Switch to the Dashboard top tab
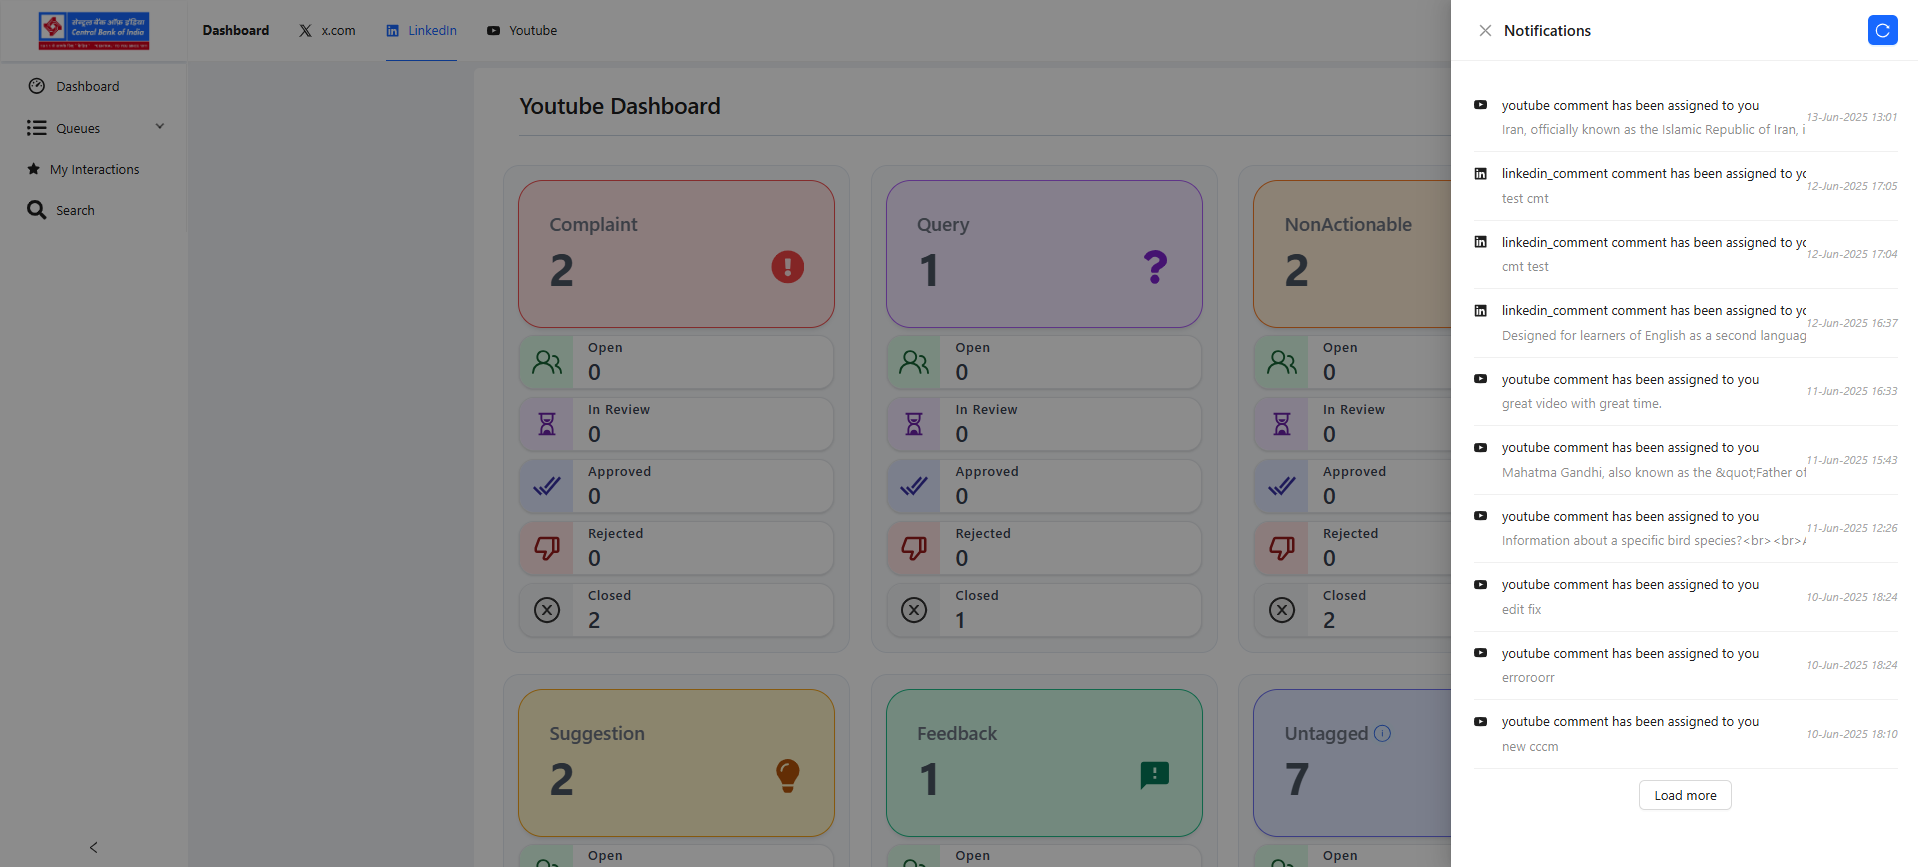 (x=236, y=31)
